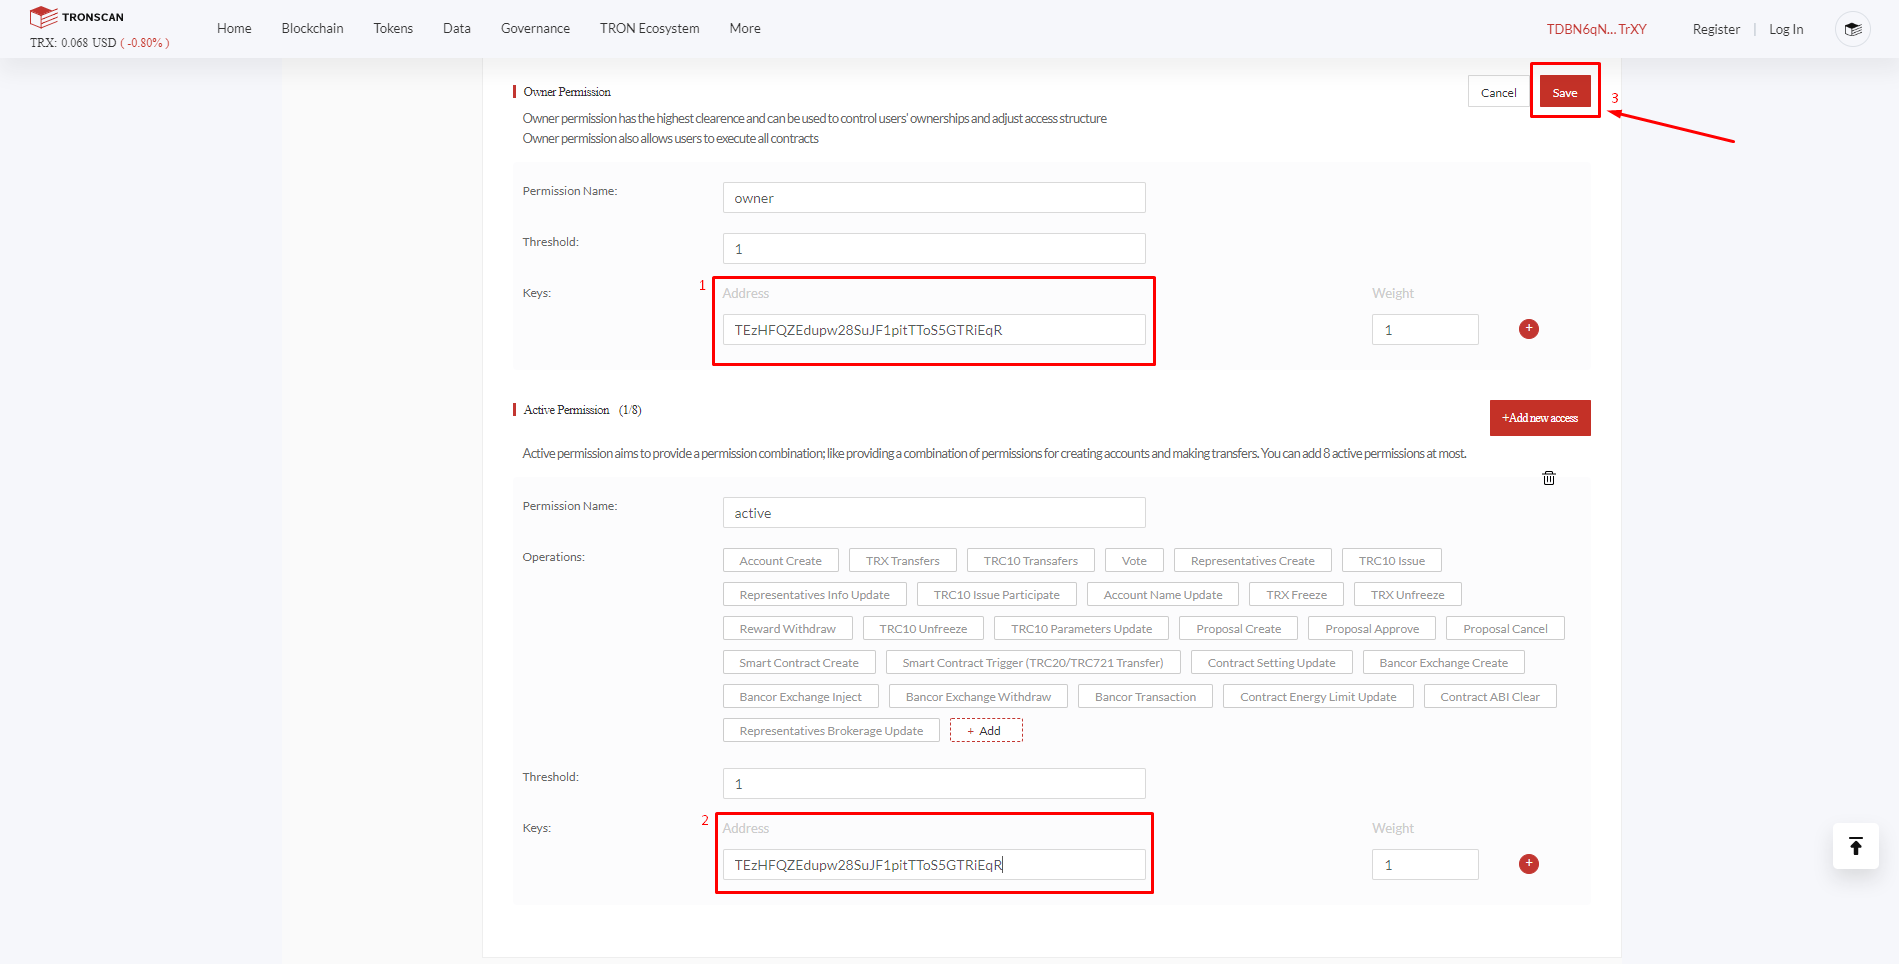Delete the active permission via trash icon
Image resolution: width=1899 pixels, height=964 pixels.
(x=1549, y=478)
